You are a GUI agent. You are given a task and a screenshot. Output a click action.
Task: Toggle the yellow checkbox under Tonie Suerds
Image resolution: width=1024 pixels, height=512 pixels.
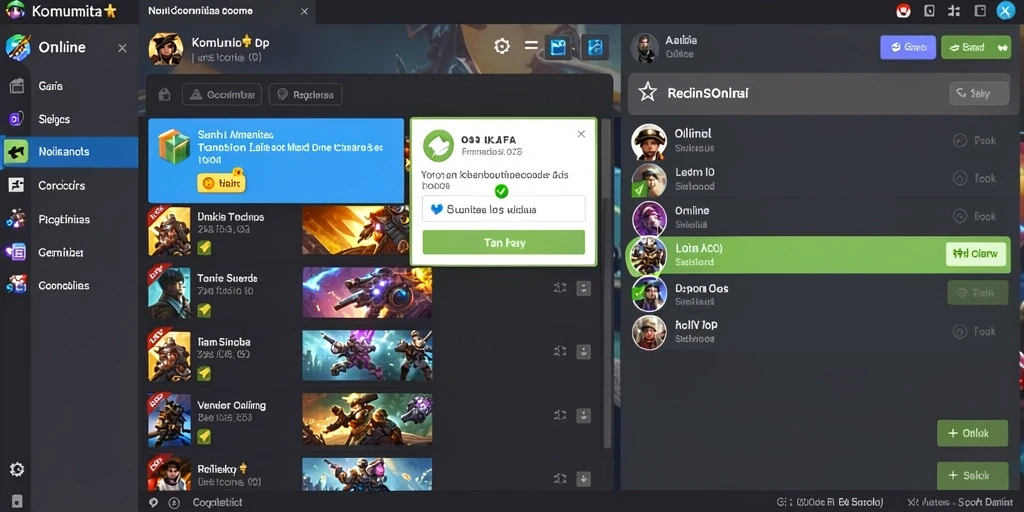click(x=204, y=310)
